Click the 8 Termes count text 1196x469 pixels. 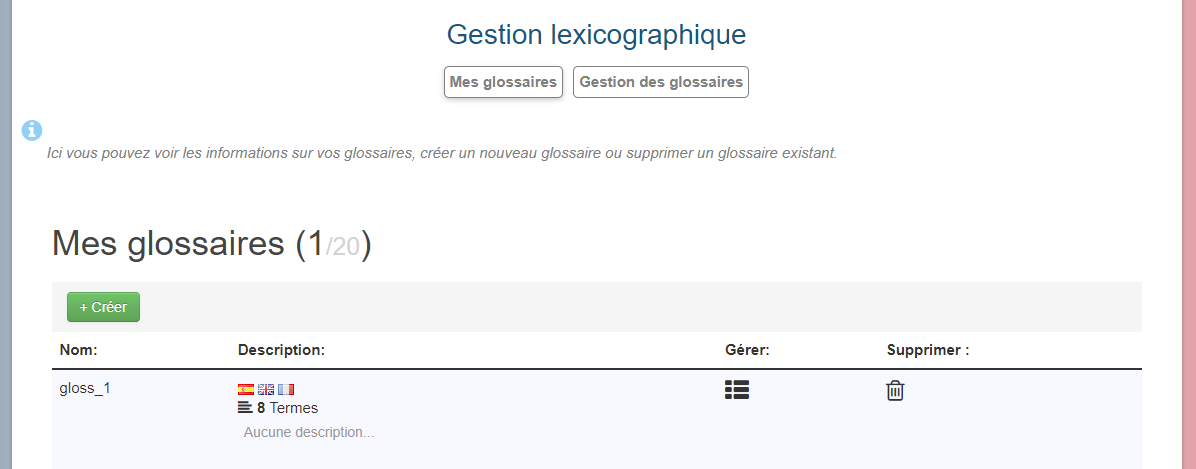pyautogui.click(x=288, y=408)
